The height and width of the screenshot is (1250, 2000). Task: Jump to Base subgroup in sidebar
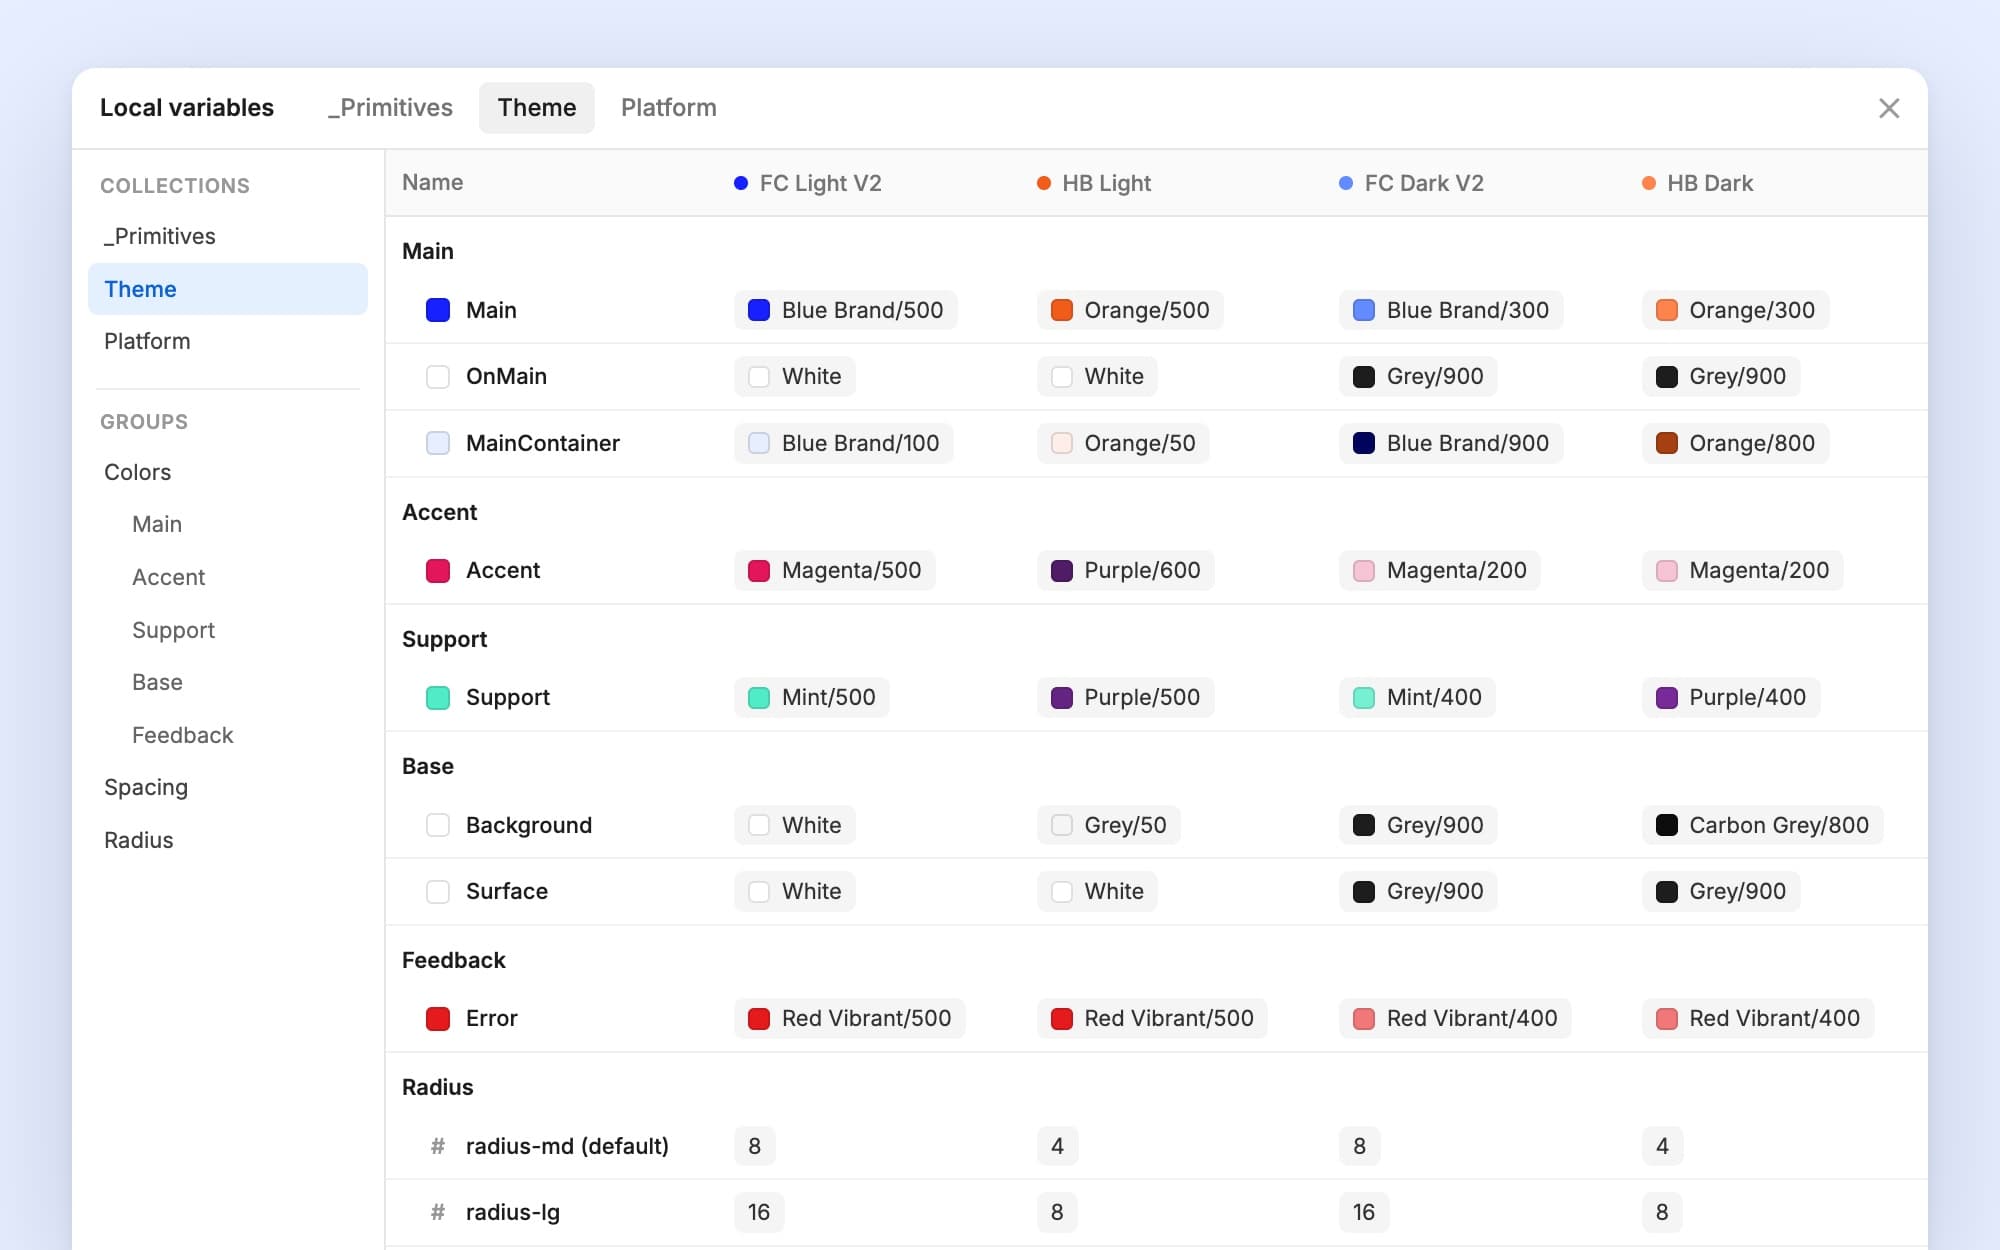click(x=158, y=682)
